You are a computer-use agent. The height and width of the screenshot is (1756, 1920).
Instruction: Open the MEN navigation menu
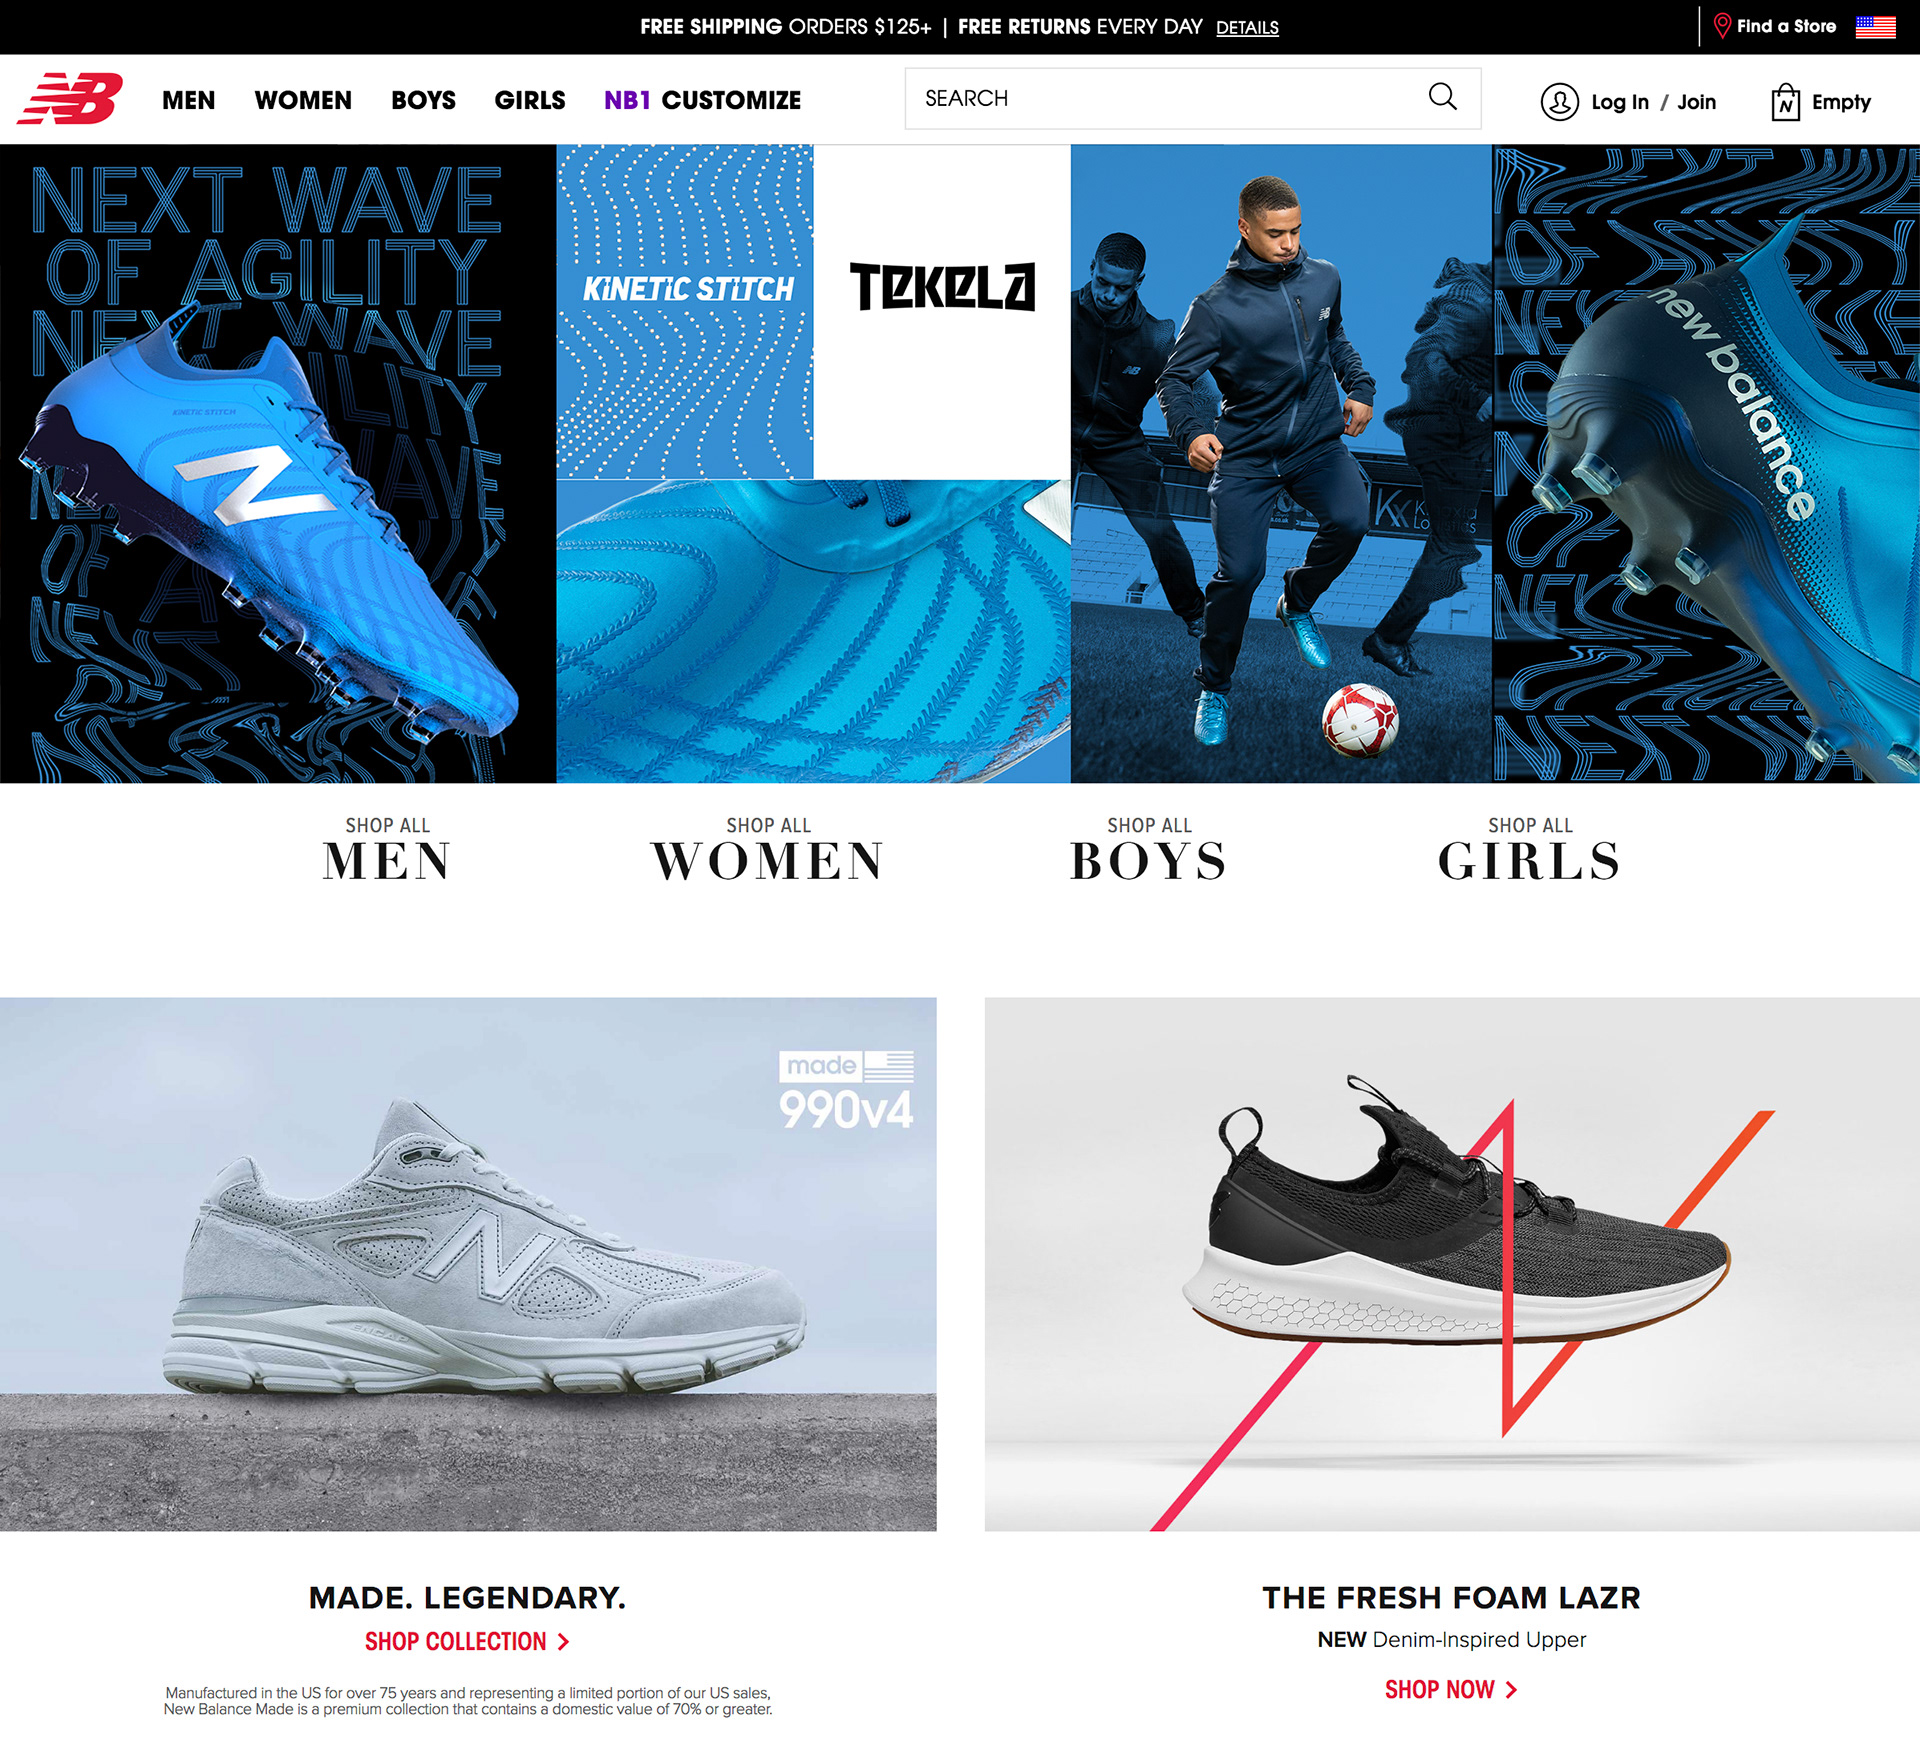(x=188, y=100)
